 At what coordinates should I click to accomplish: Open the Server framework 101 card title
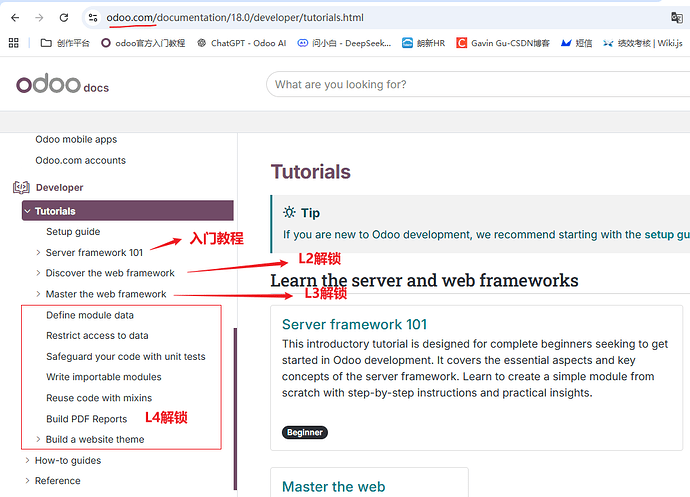pyautogui.click(x=355, y=324)
